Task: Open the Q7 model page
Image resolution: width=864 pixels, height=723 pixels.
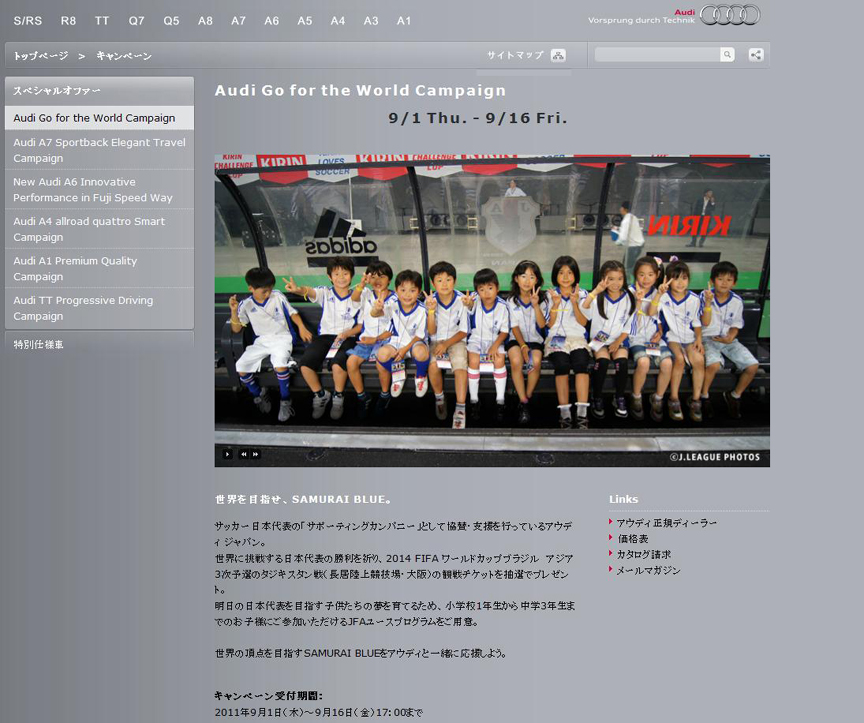Action: [137, 20]
